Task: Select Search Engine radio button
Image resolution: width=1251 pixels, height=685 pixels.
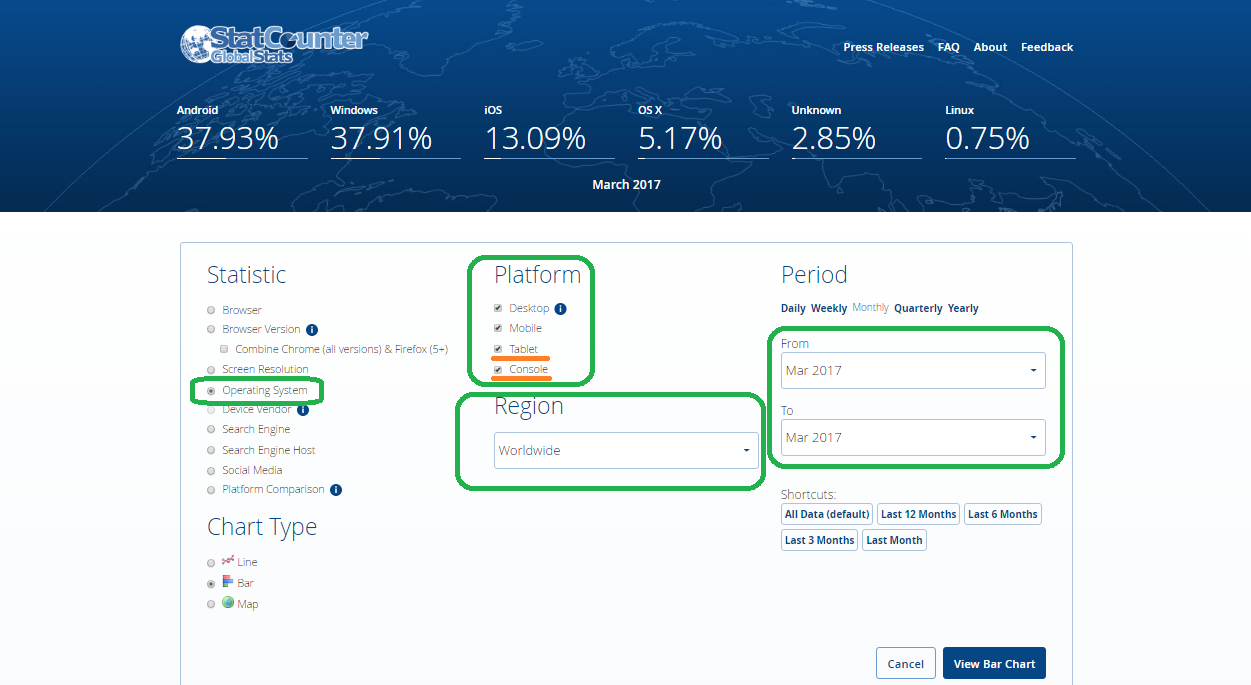Action: click(211, 429)
